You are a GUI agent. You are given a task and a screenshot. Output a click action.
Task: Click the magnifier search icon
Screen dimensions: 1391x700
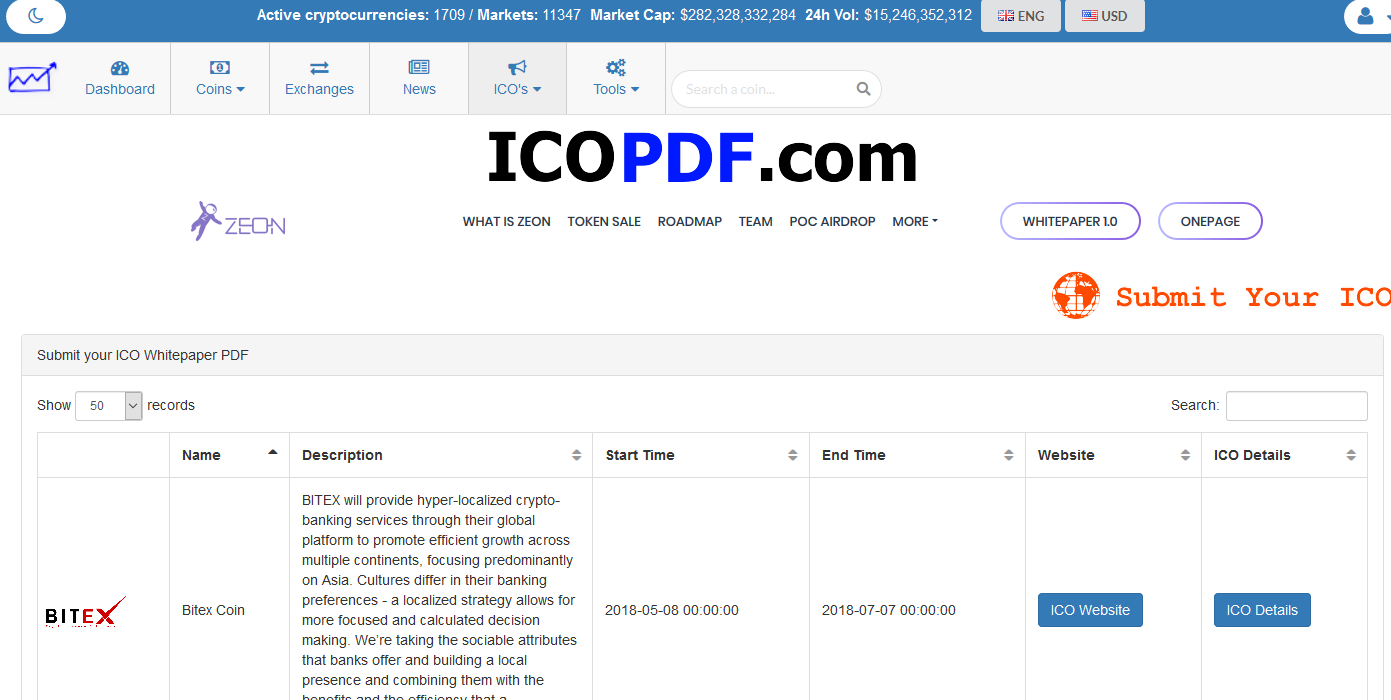click(863, 89)
